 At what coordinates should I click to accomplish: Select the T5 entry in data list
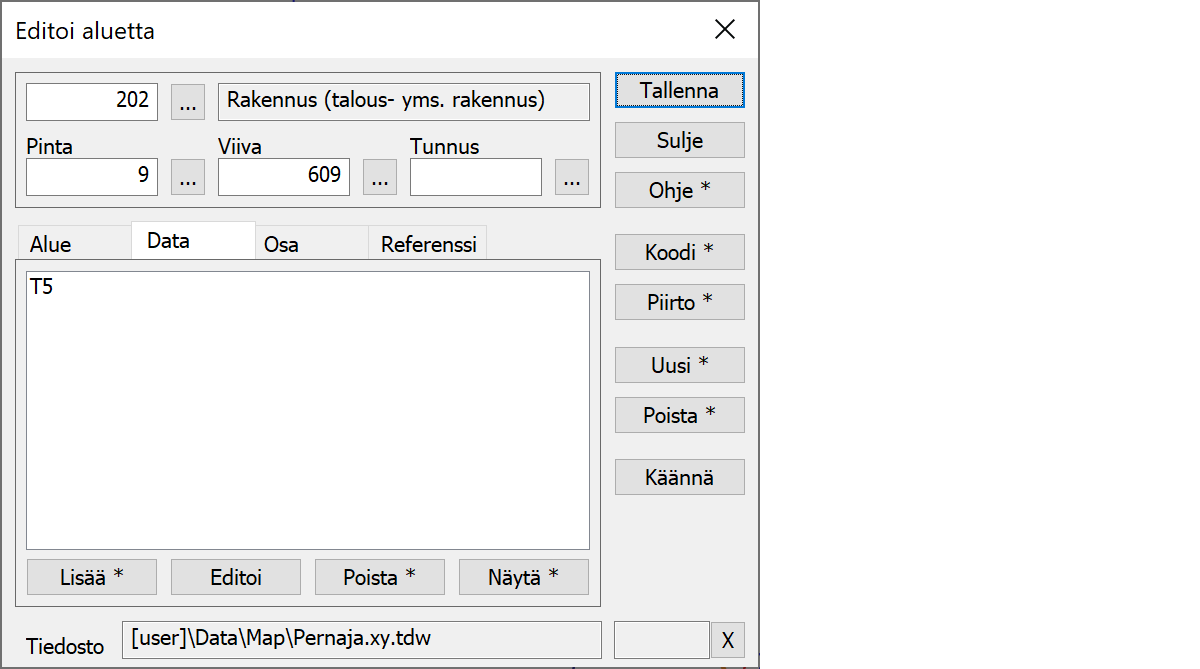click(x=42, y=288)
